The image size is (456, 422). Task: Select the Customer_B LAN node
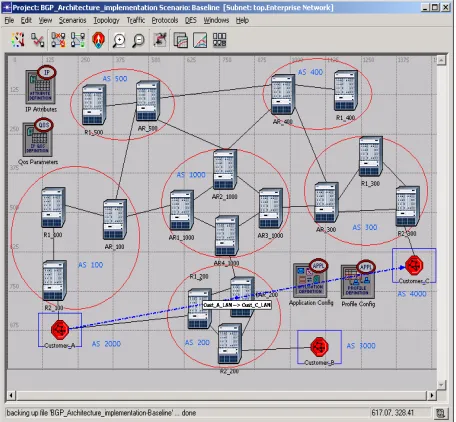coord(319,347)
